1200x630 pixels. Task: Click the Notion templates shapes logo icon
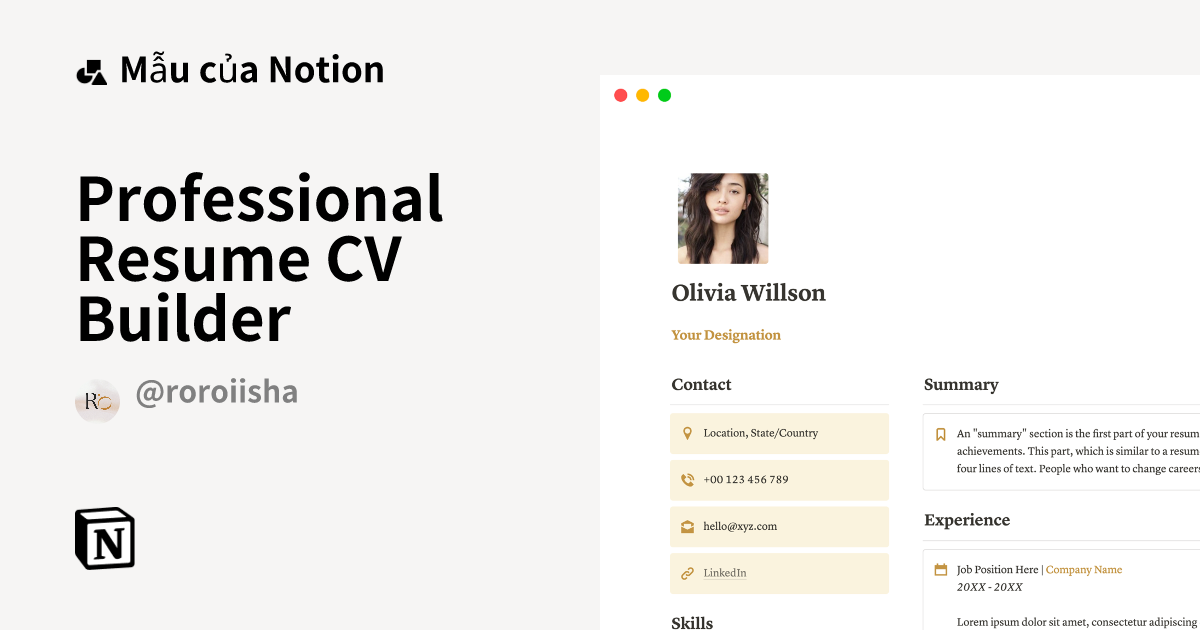92,69
